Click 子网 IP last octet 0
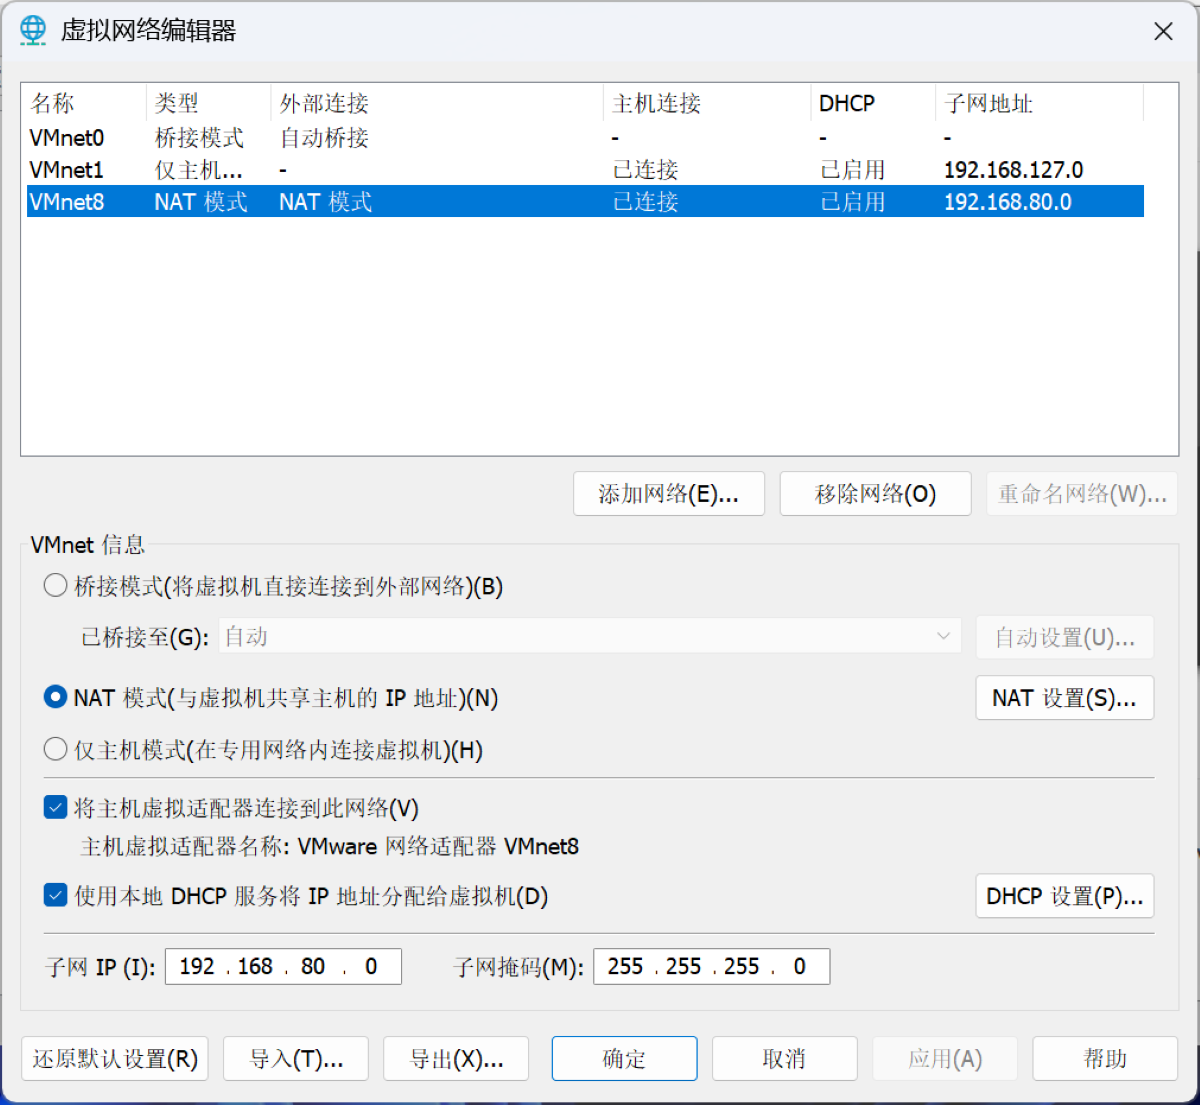The height and width of the screenshot is (1105, 1200). [x=371, y=966]
